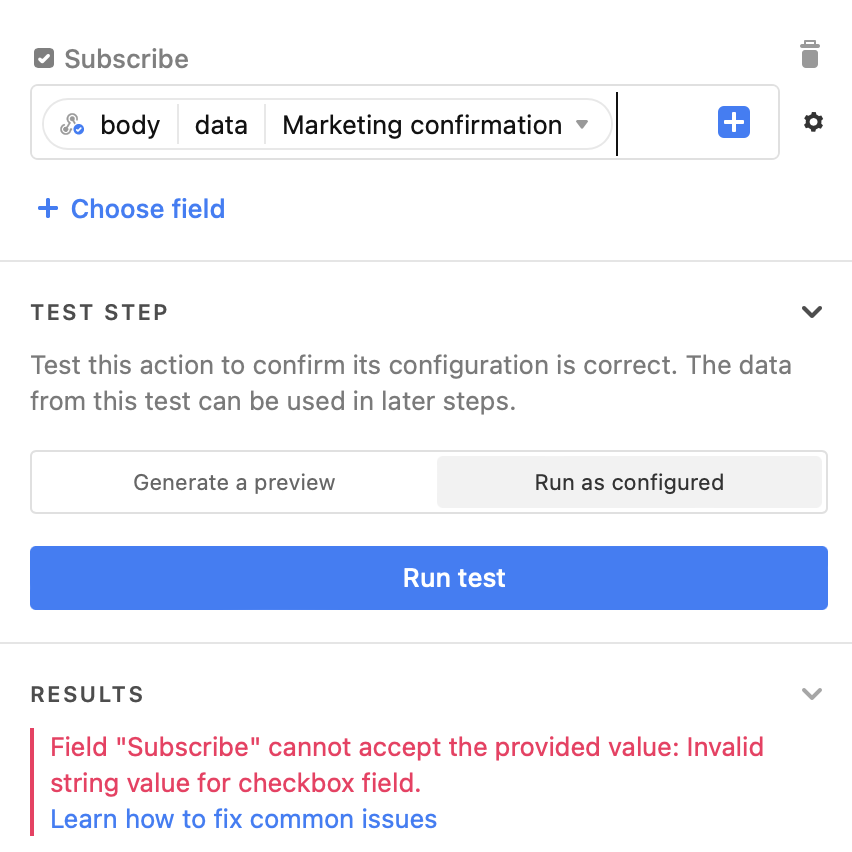This screenshot has height=852, width=852.
Task: Open field settings gear icon
Action: pyautogui.click(x=813, y=122)
